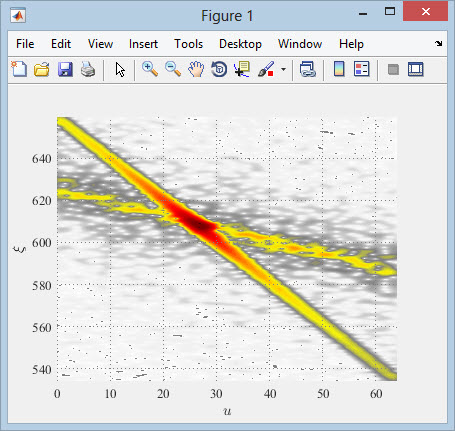This screenshot has height=431, width=455.
Task: Activate the Zoom In tool
Action: (150, 69)
